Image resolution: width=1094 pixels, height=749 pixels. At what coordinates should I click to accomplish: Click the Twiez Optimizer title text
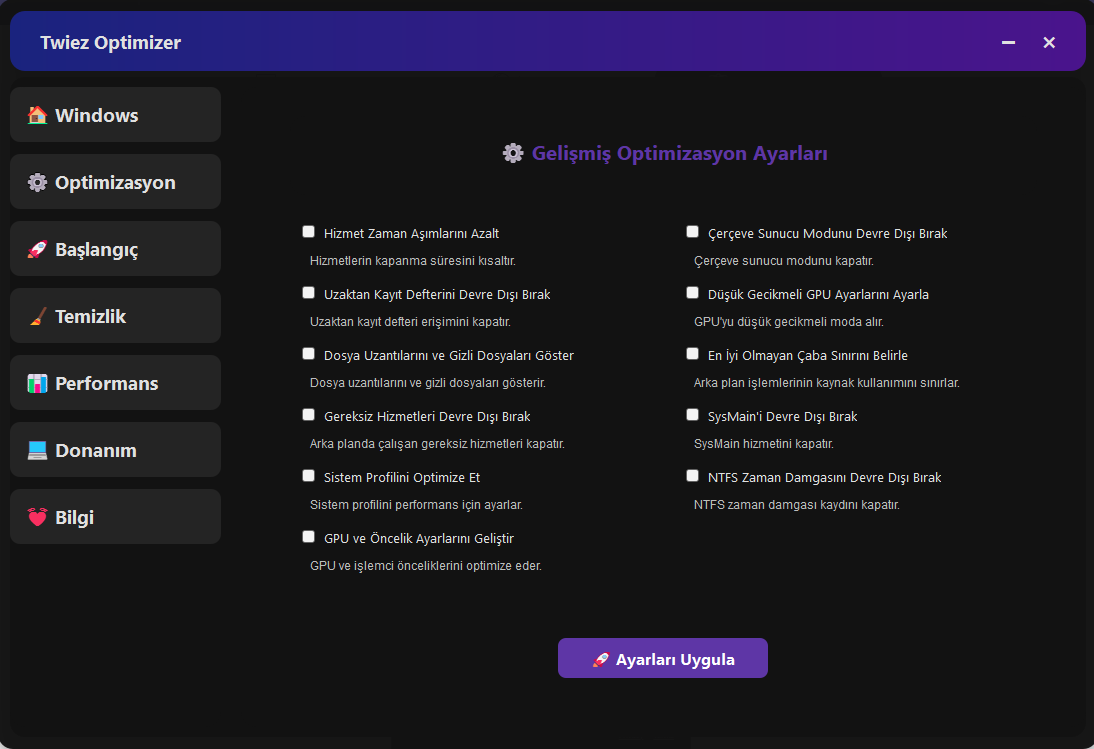(110, 43)
